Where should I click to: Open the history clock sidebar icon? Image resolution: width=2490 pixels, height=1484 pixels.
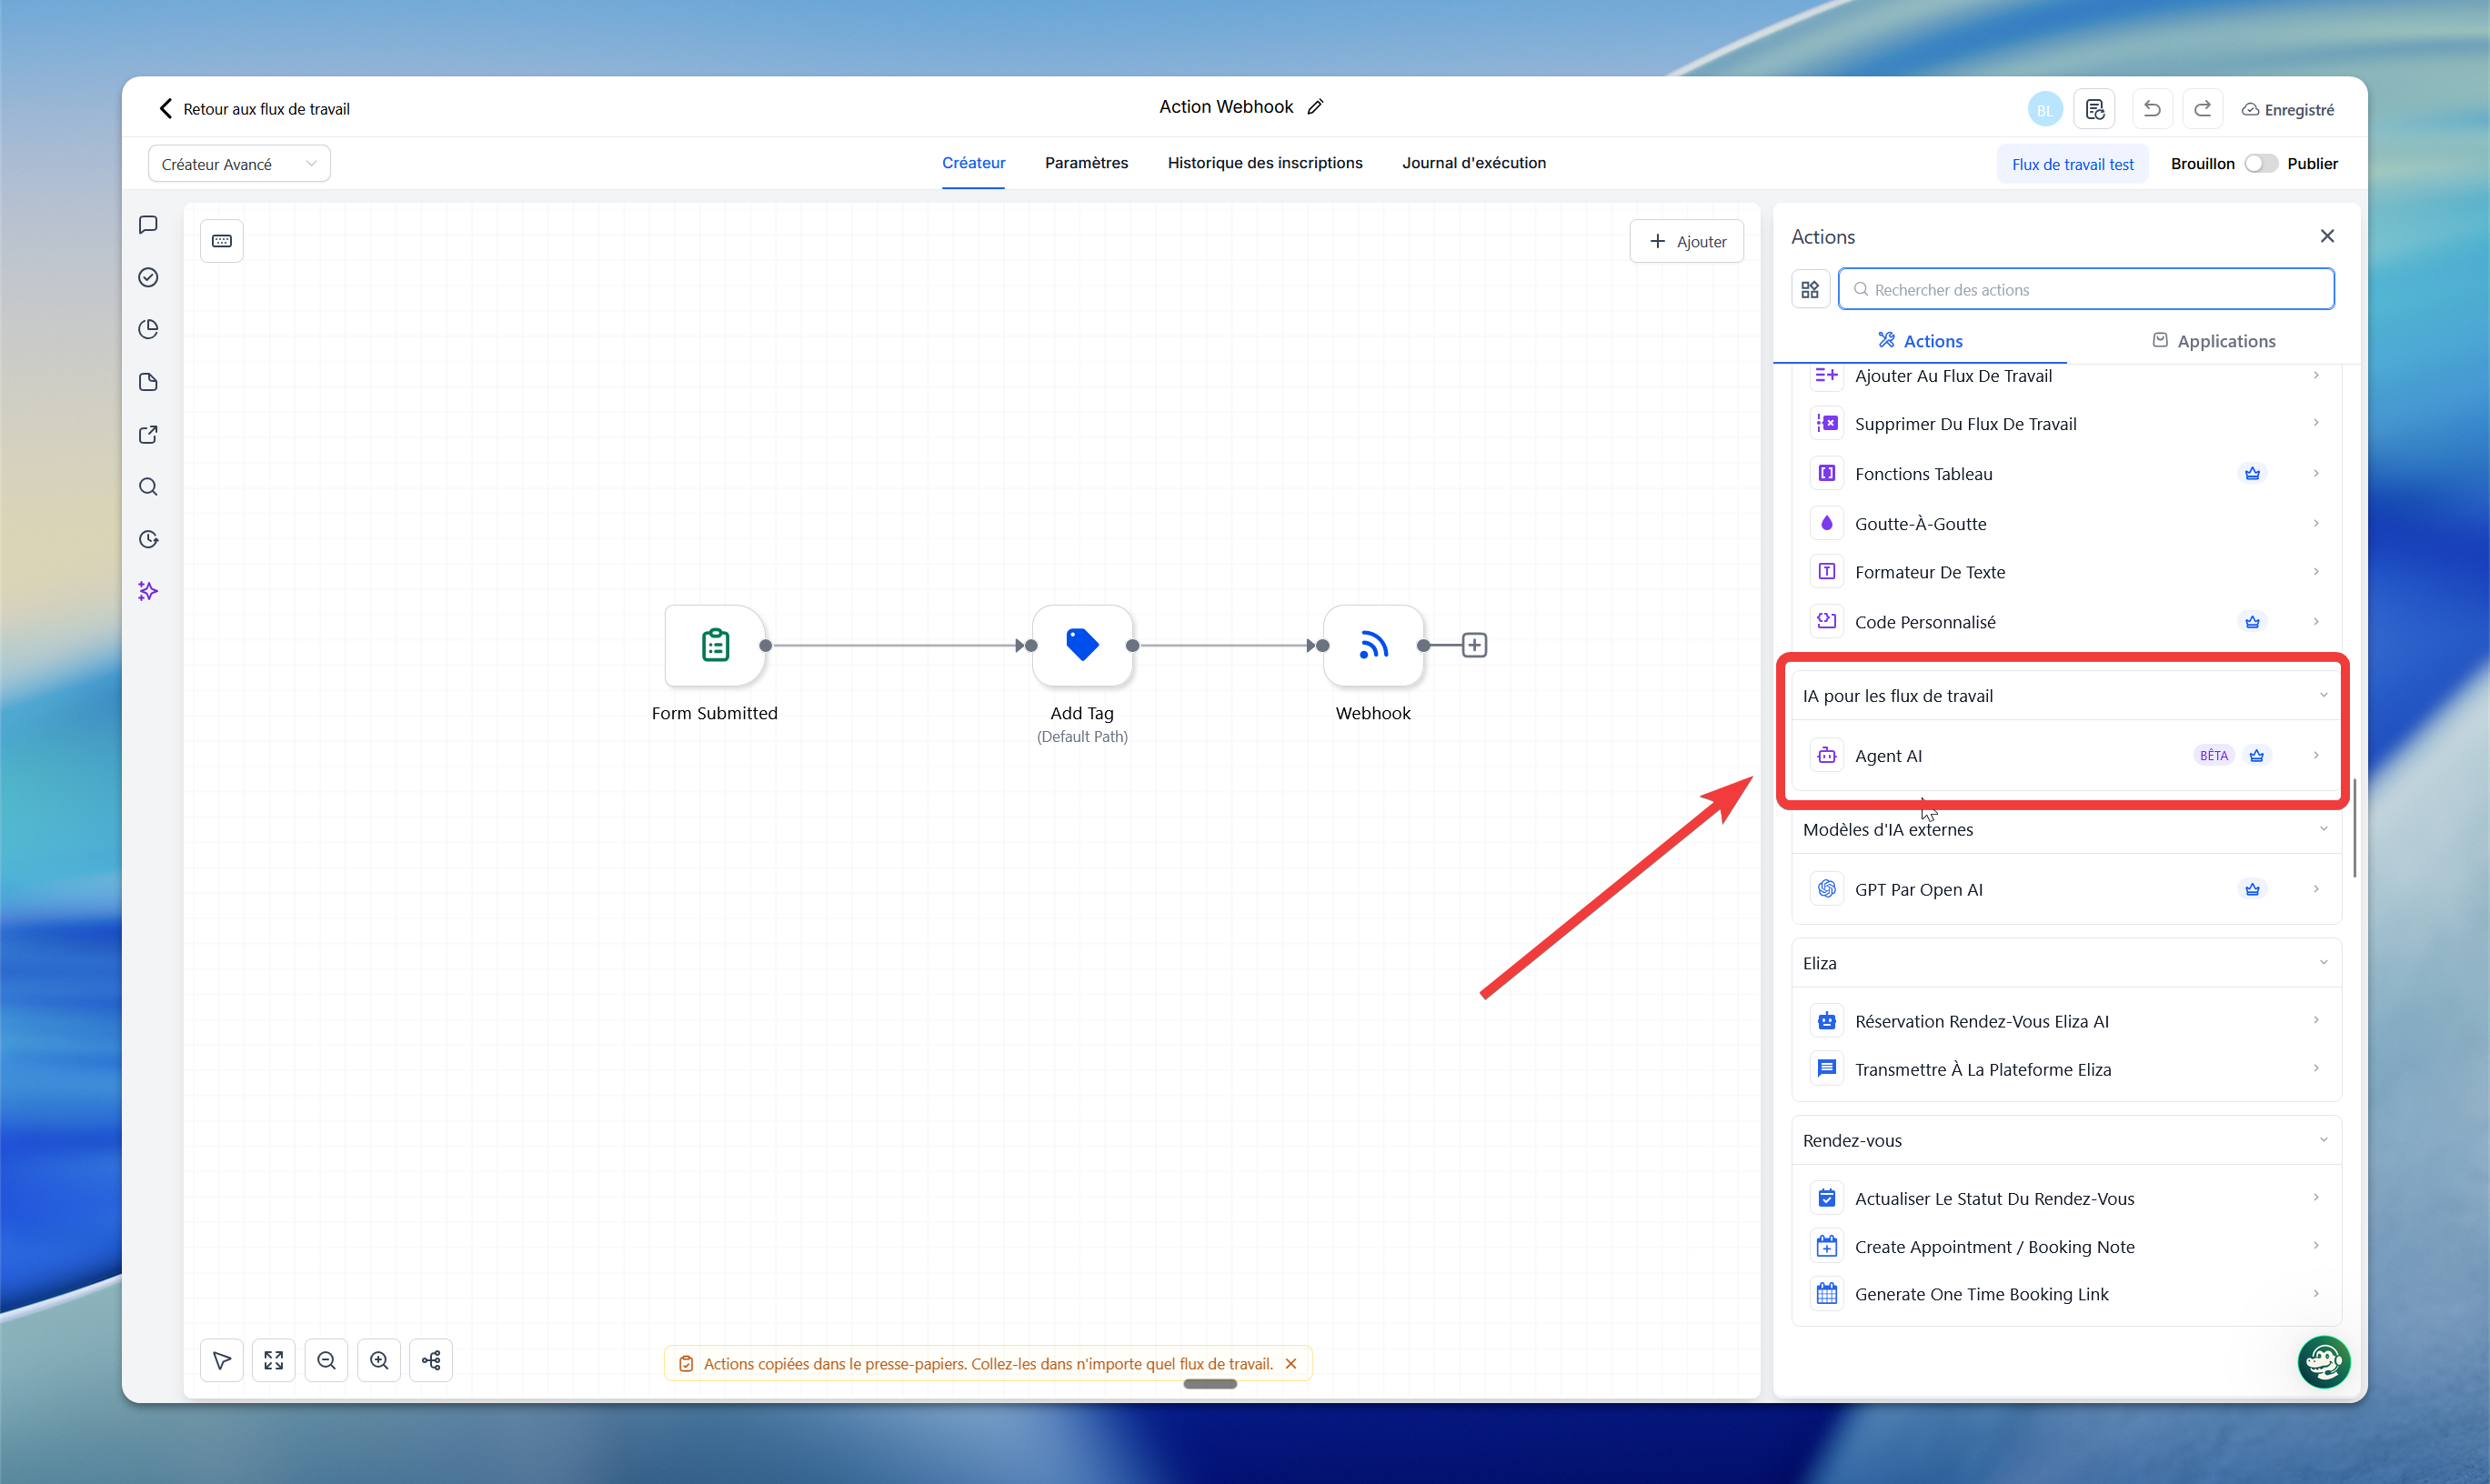pyautogui.click(x=148, y=539)
